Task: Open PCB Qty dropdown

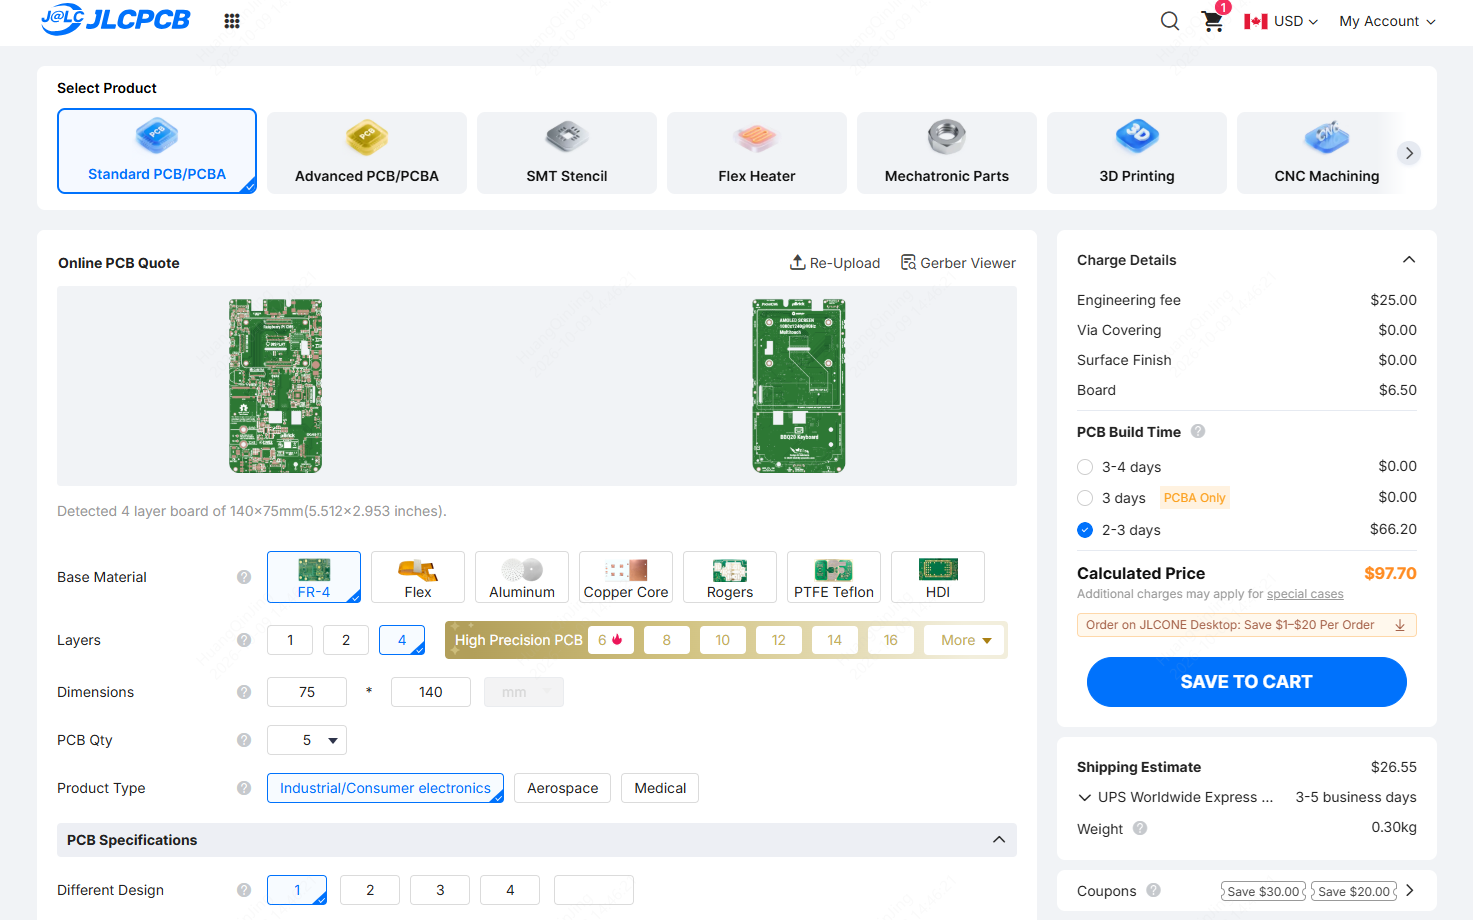Action: coord(307,740)
